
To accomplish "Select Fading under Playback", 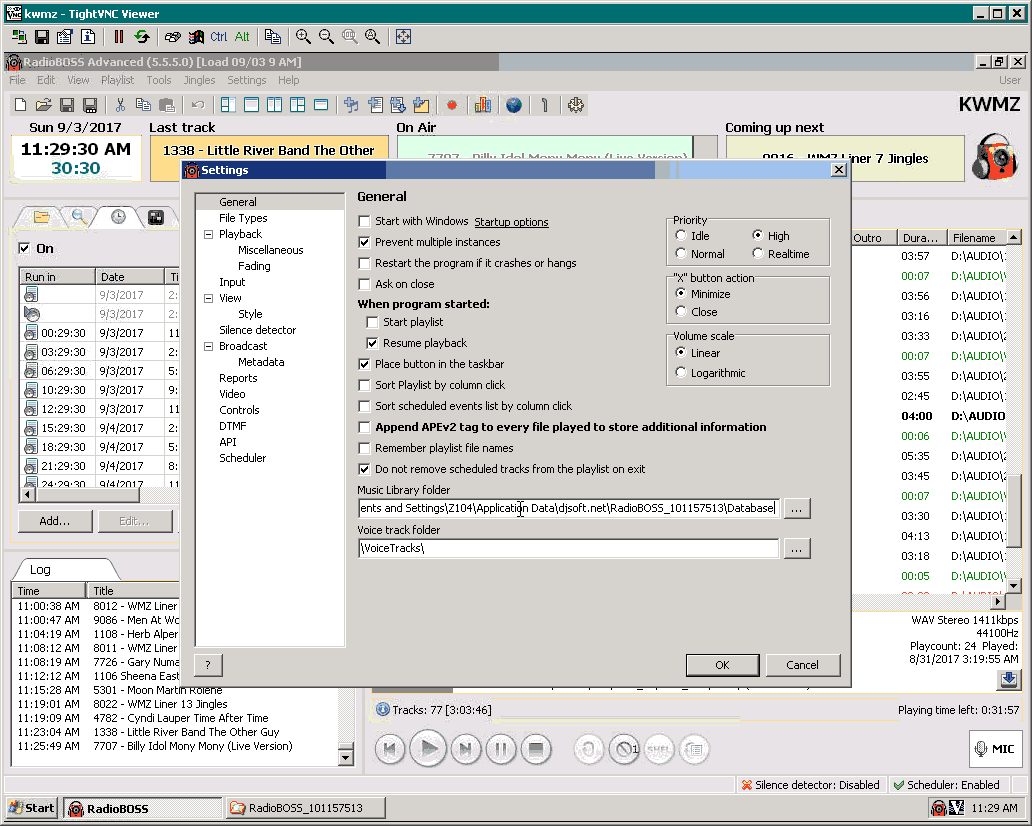I will 254,266.
